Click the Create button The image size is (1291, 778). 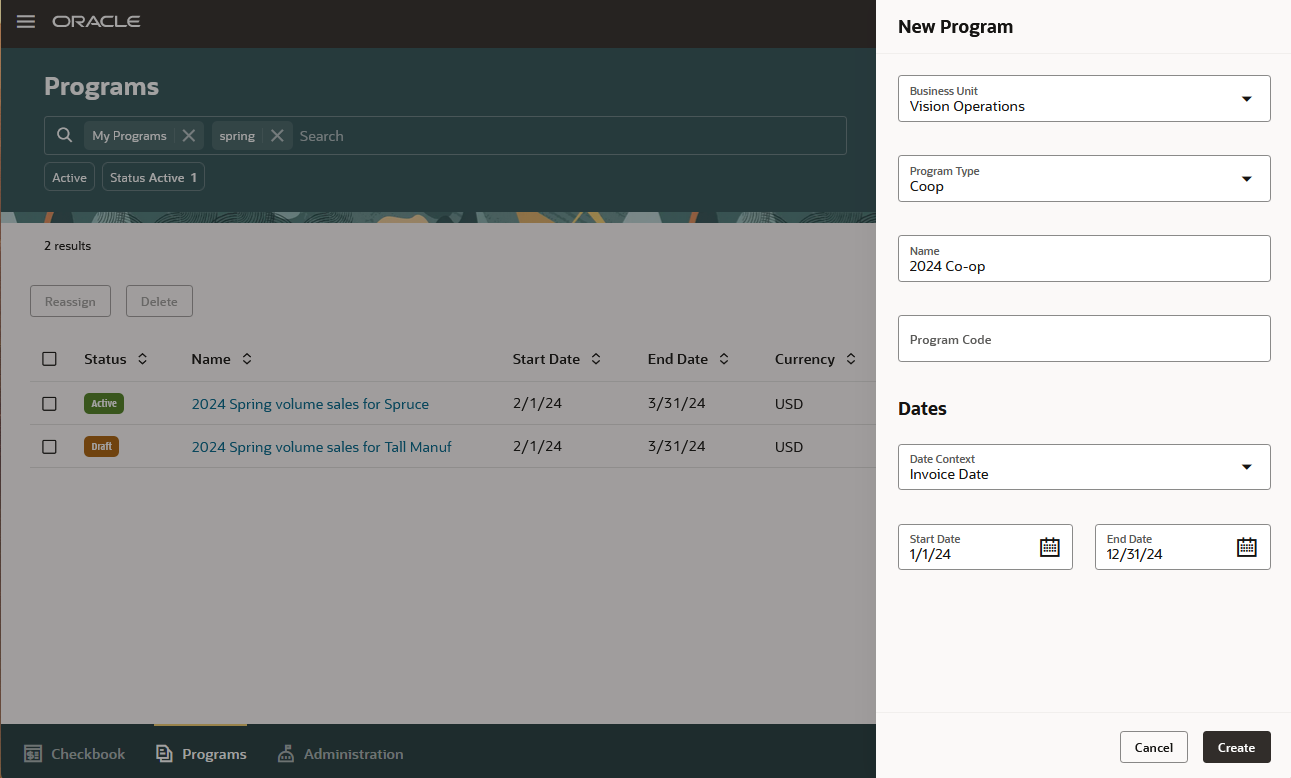click(1236, 747)
